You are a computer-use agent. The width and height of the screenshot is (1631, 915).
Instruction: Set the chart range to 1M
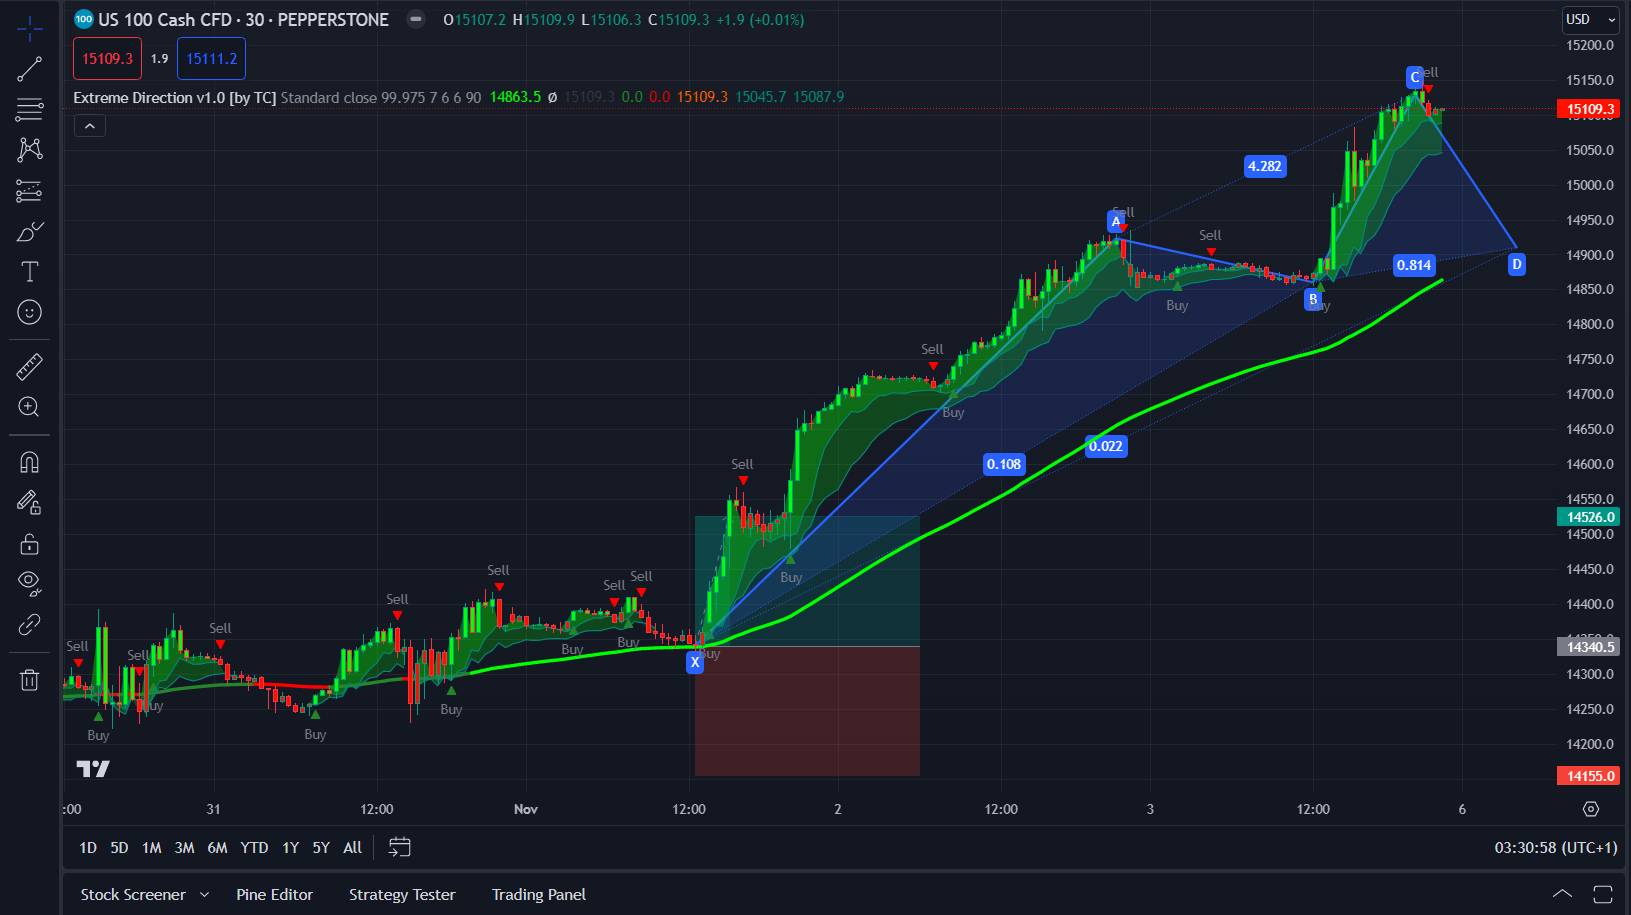151,848
